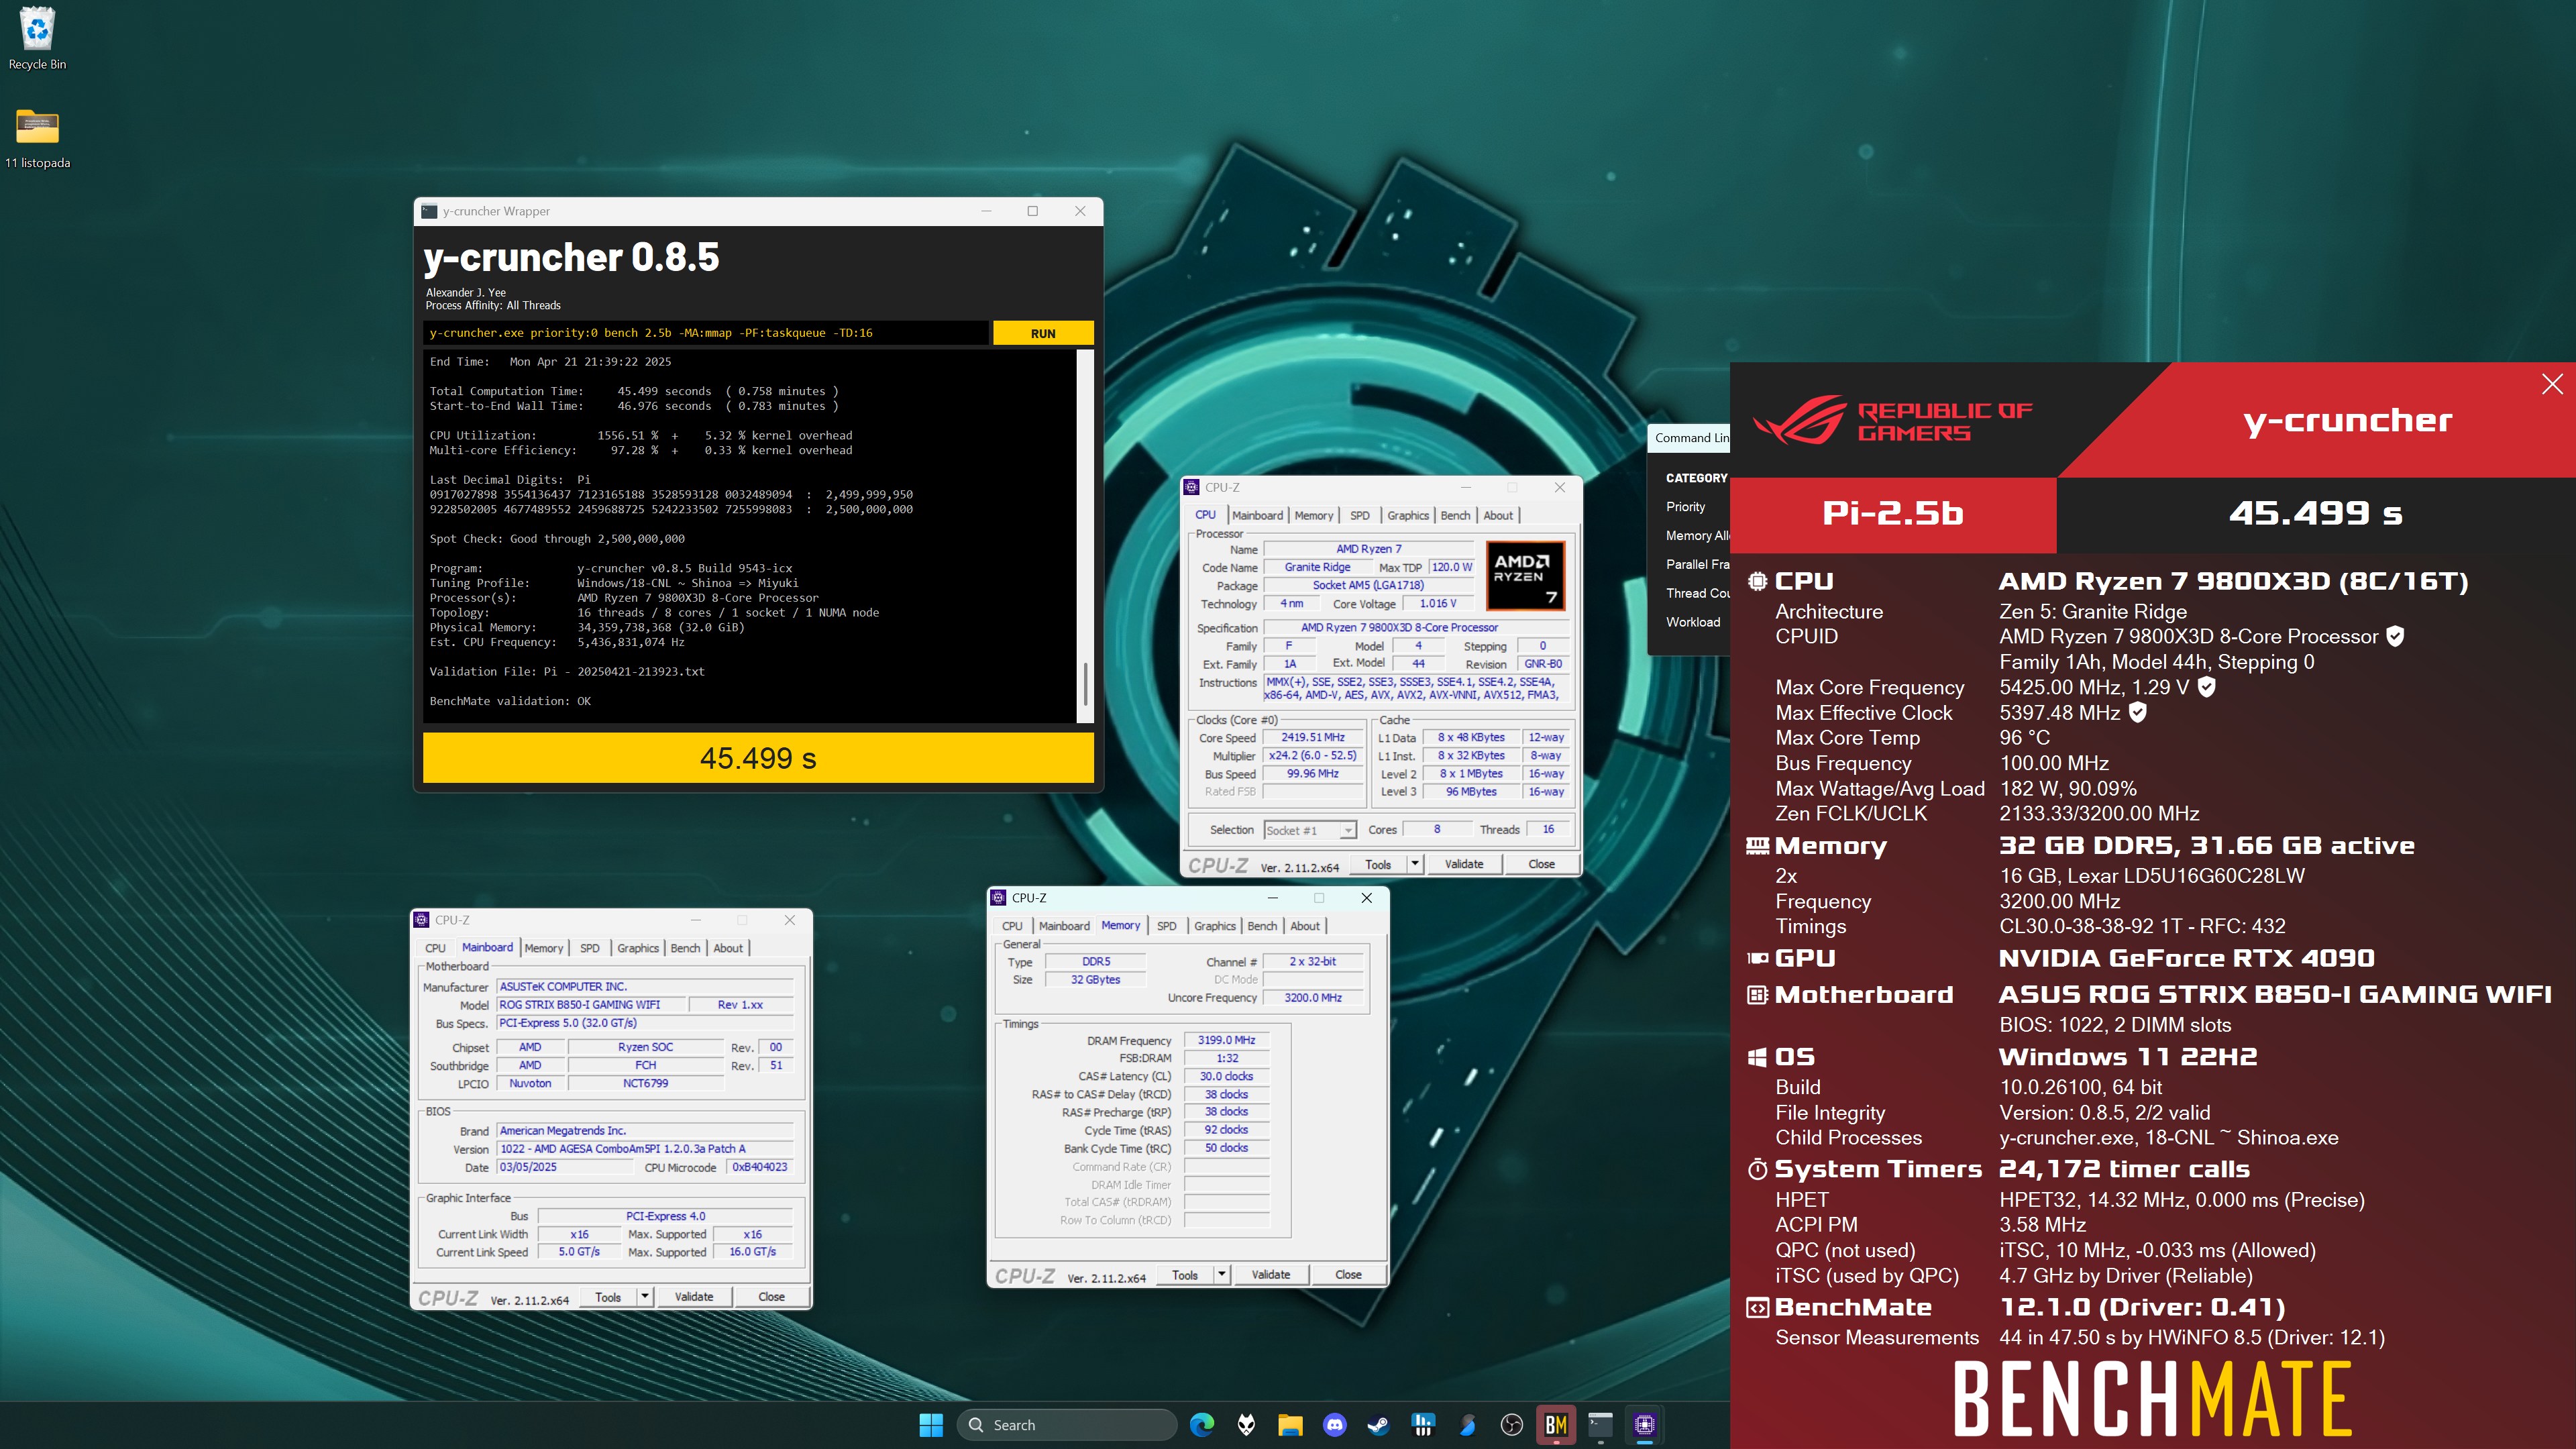The height and width of the screenshot is (1449, 2576).
Task: Click the DRAM Frequency 3199.0 MHz value
Action: (1227, 1040)
